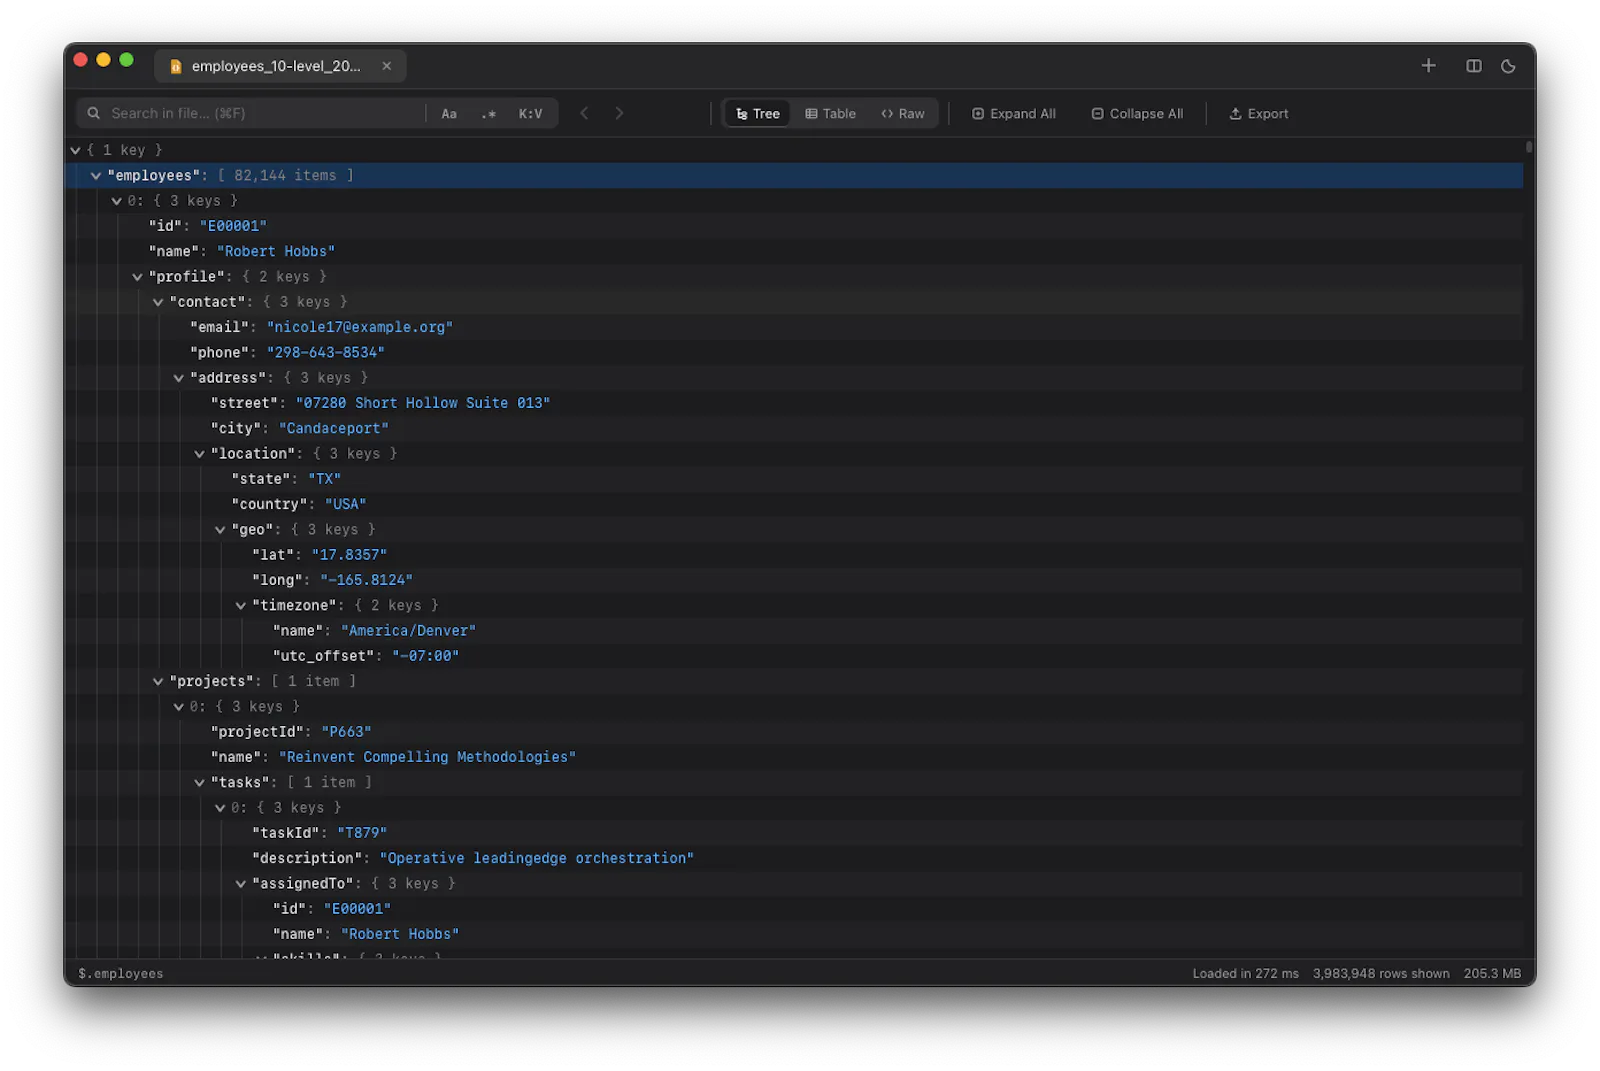Select the "America/Denver" timezone name

click(408, 631)
